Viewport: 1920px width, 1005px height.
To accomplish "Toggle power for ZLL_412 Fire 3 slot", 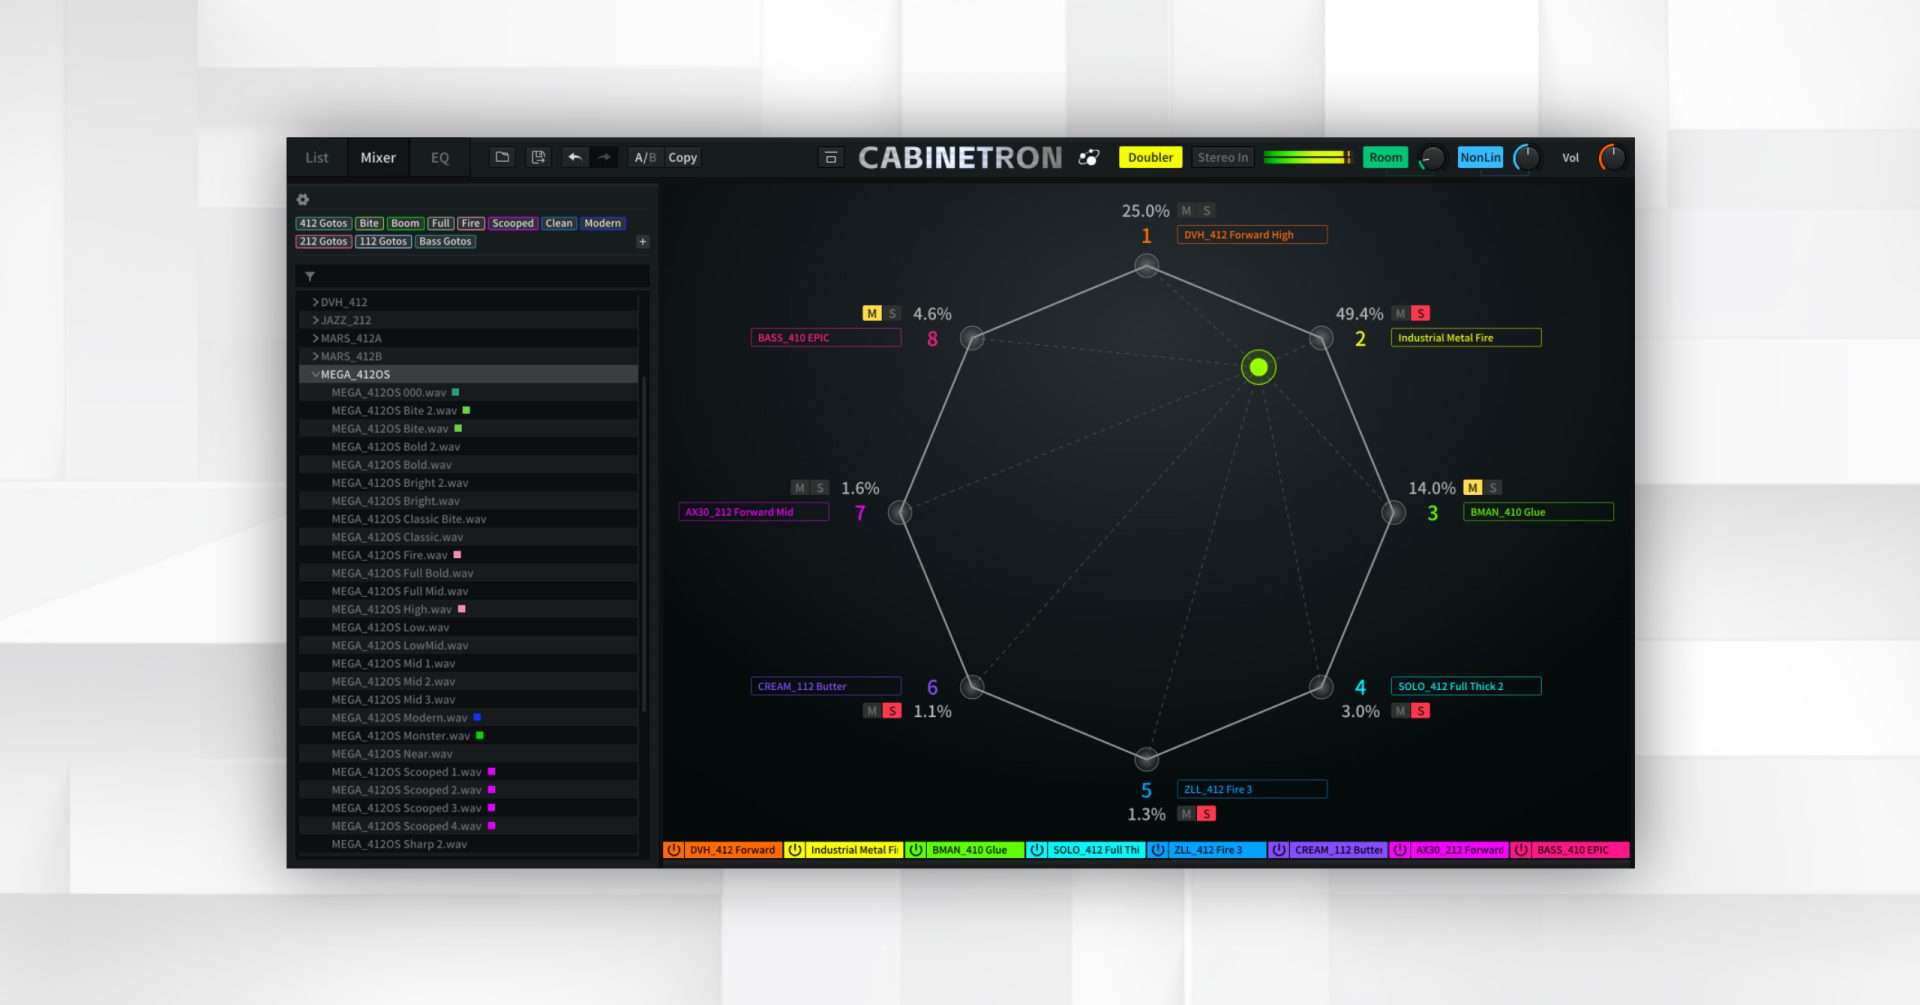I will pos(1158,850).
